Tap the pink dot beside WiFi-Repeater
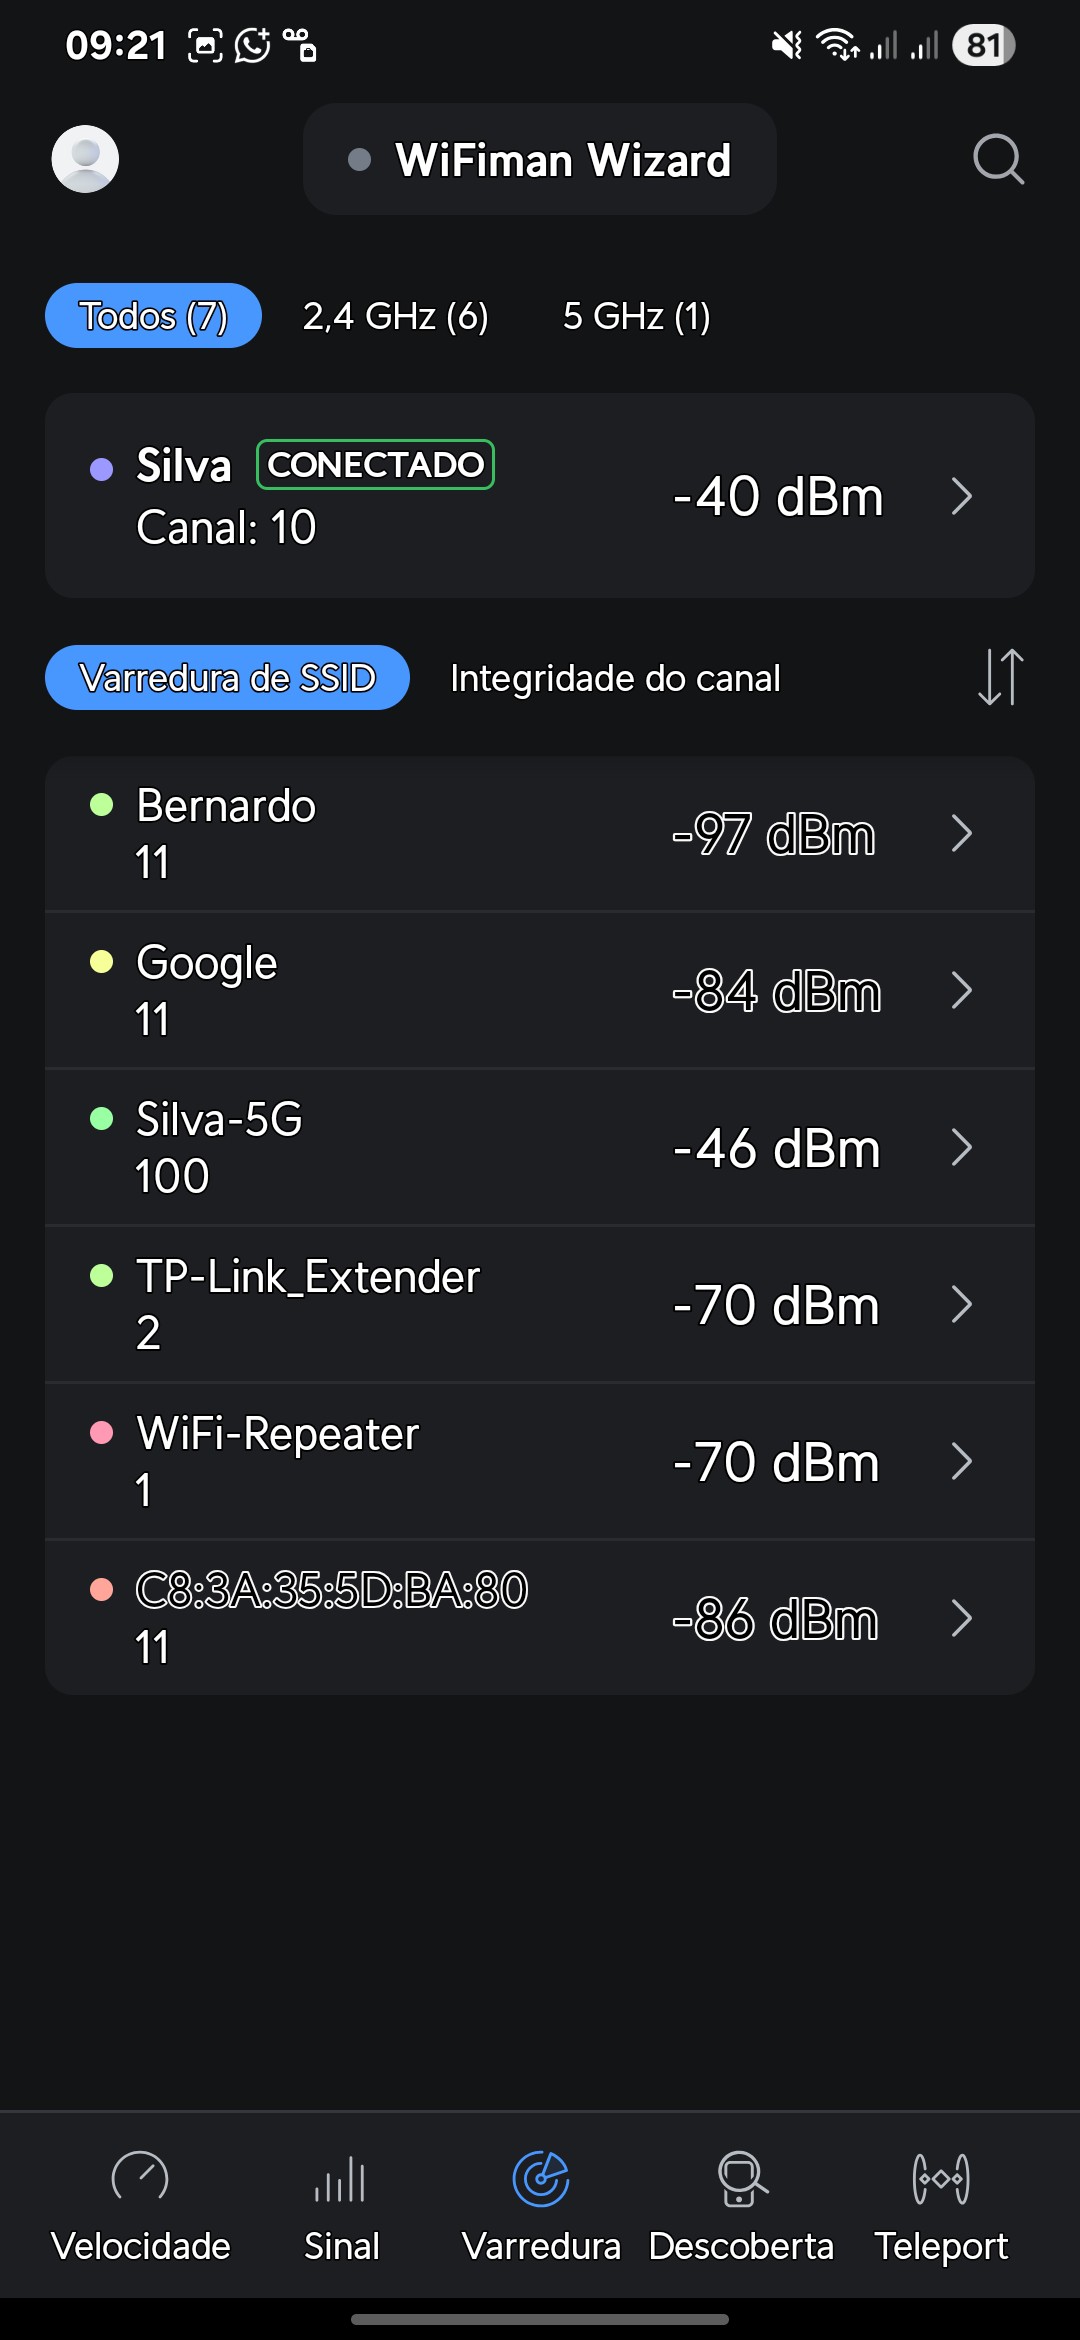Image resolution: width=1080 pixels, height=2340 pixels. click(102, 1433)
